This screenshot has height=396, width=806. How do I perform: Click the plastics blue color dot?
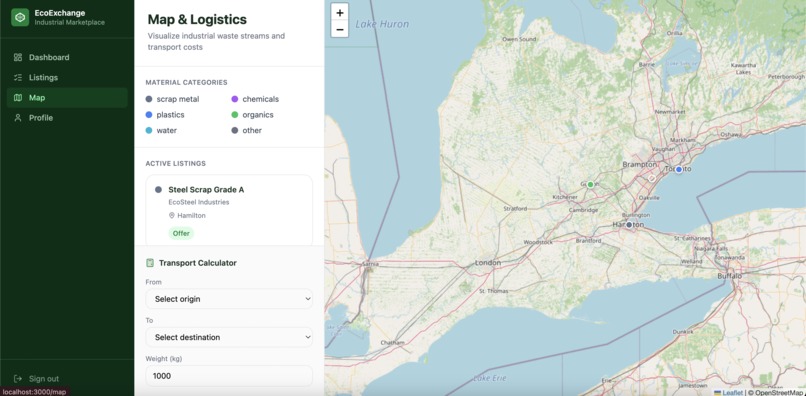149,115
